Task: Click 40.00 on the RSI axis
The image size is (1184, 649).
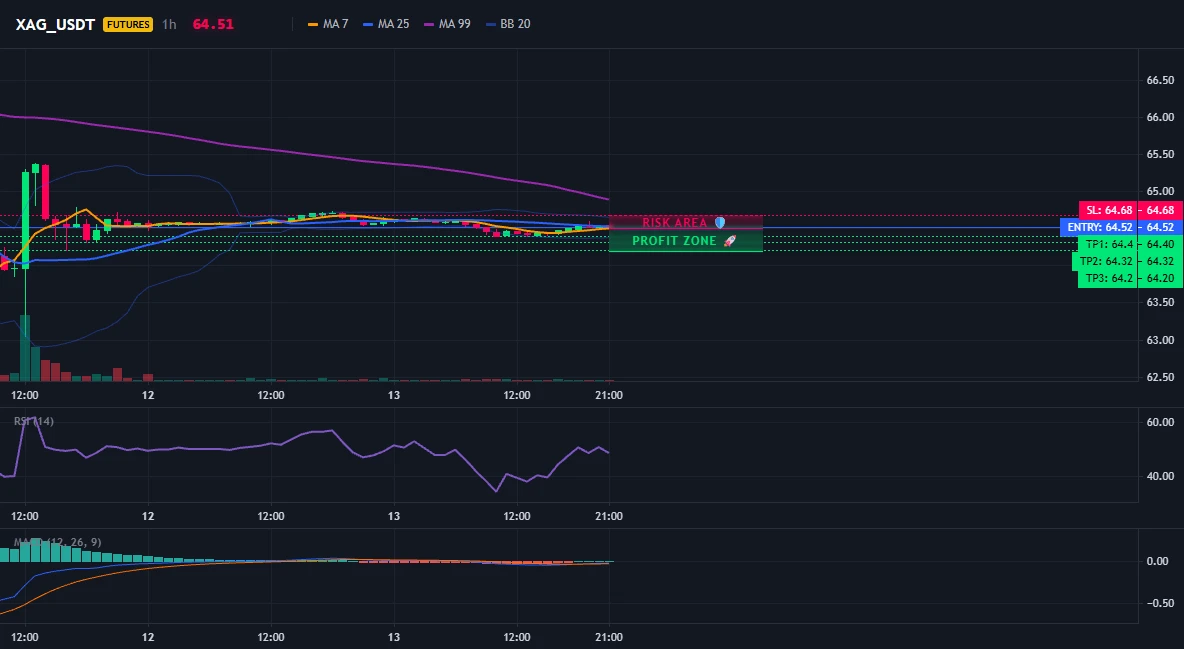Action: [1160, 476]
